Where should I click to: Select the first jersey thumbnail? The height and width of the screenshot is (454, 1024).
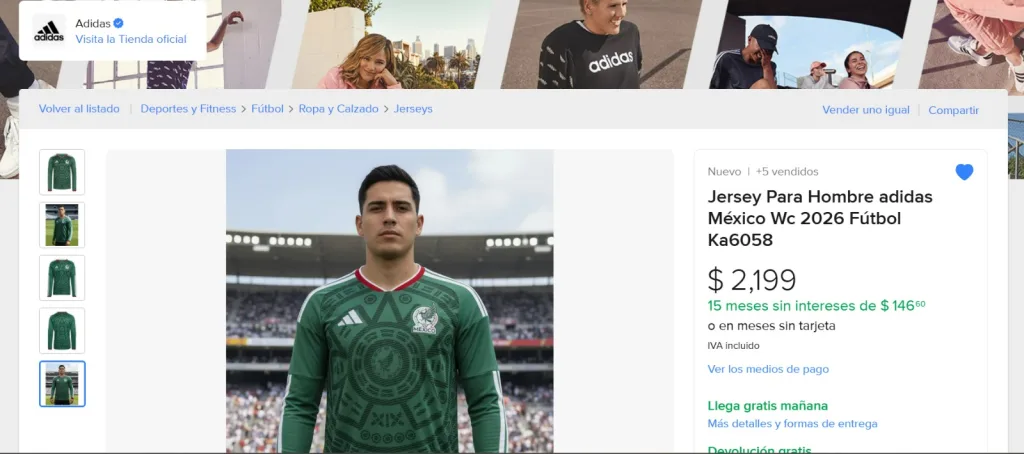pos(62,172)
